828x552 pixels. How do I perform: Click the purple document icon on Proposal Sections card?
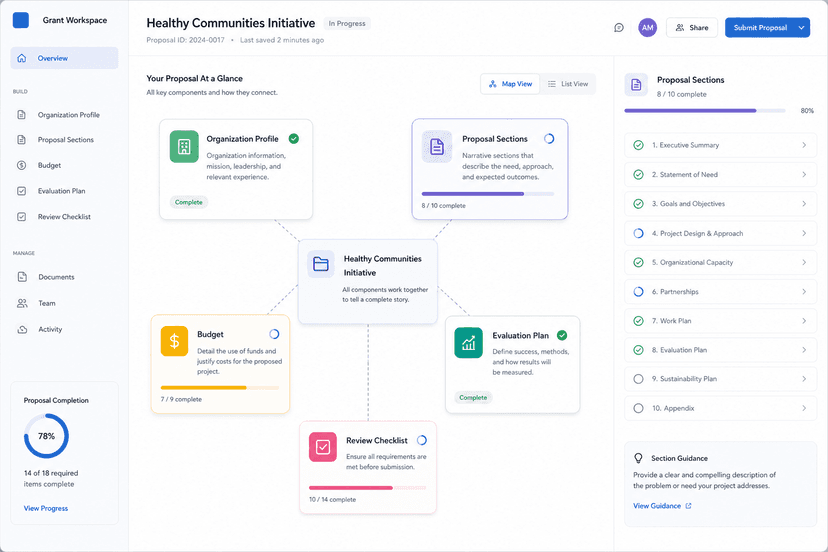click(x=437, y=146)
